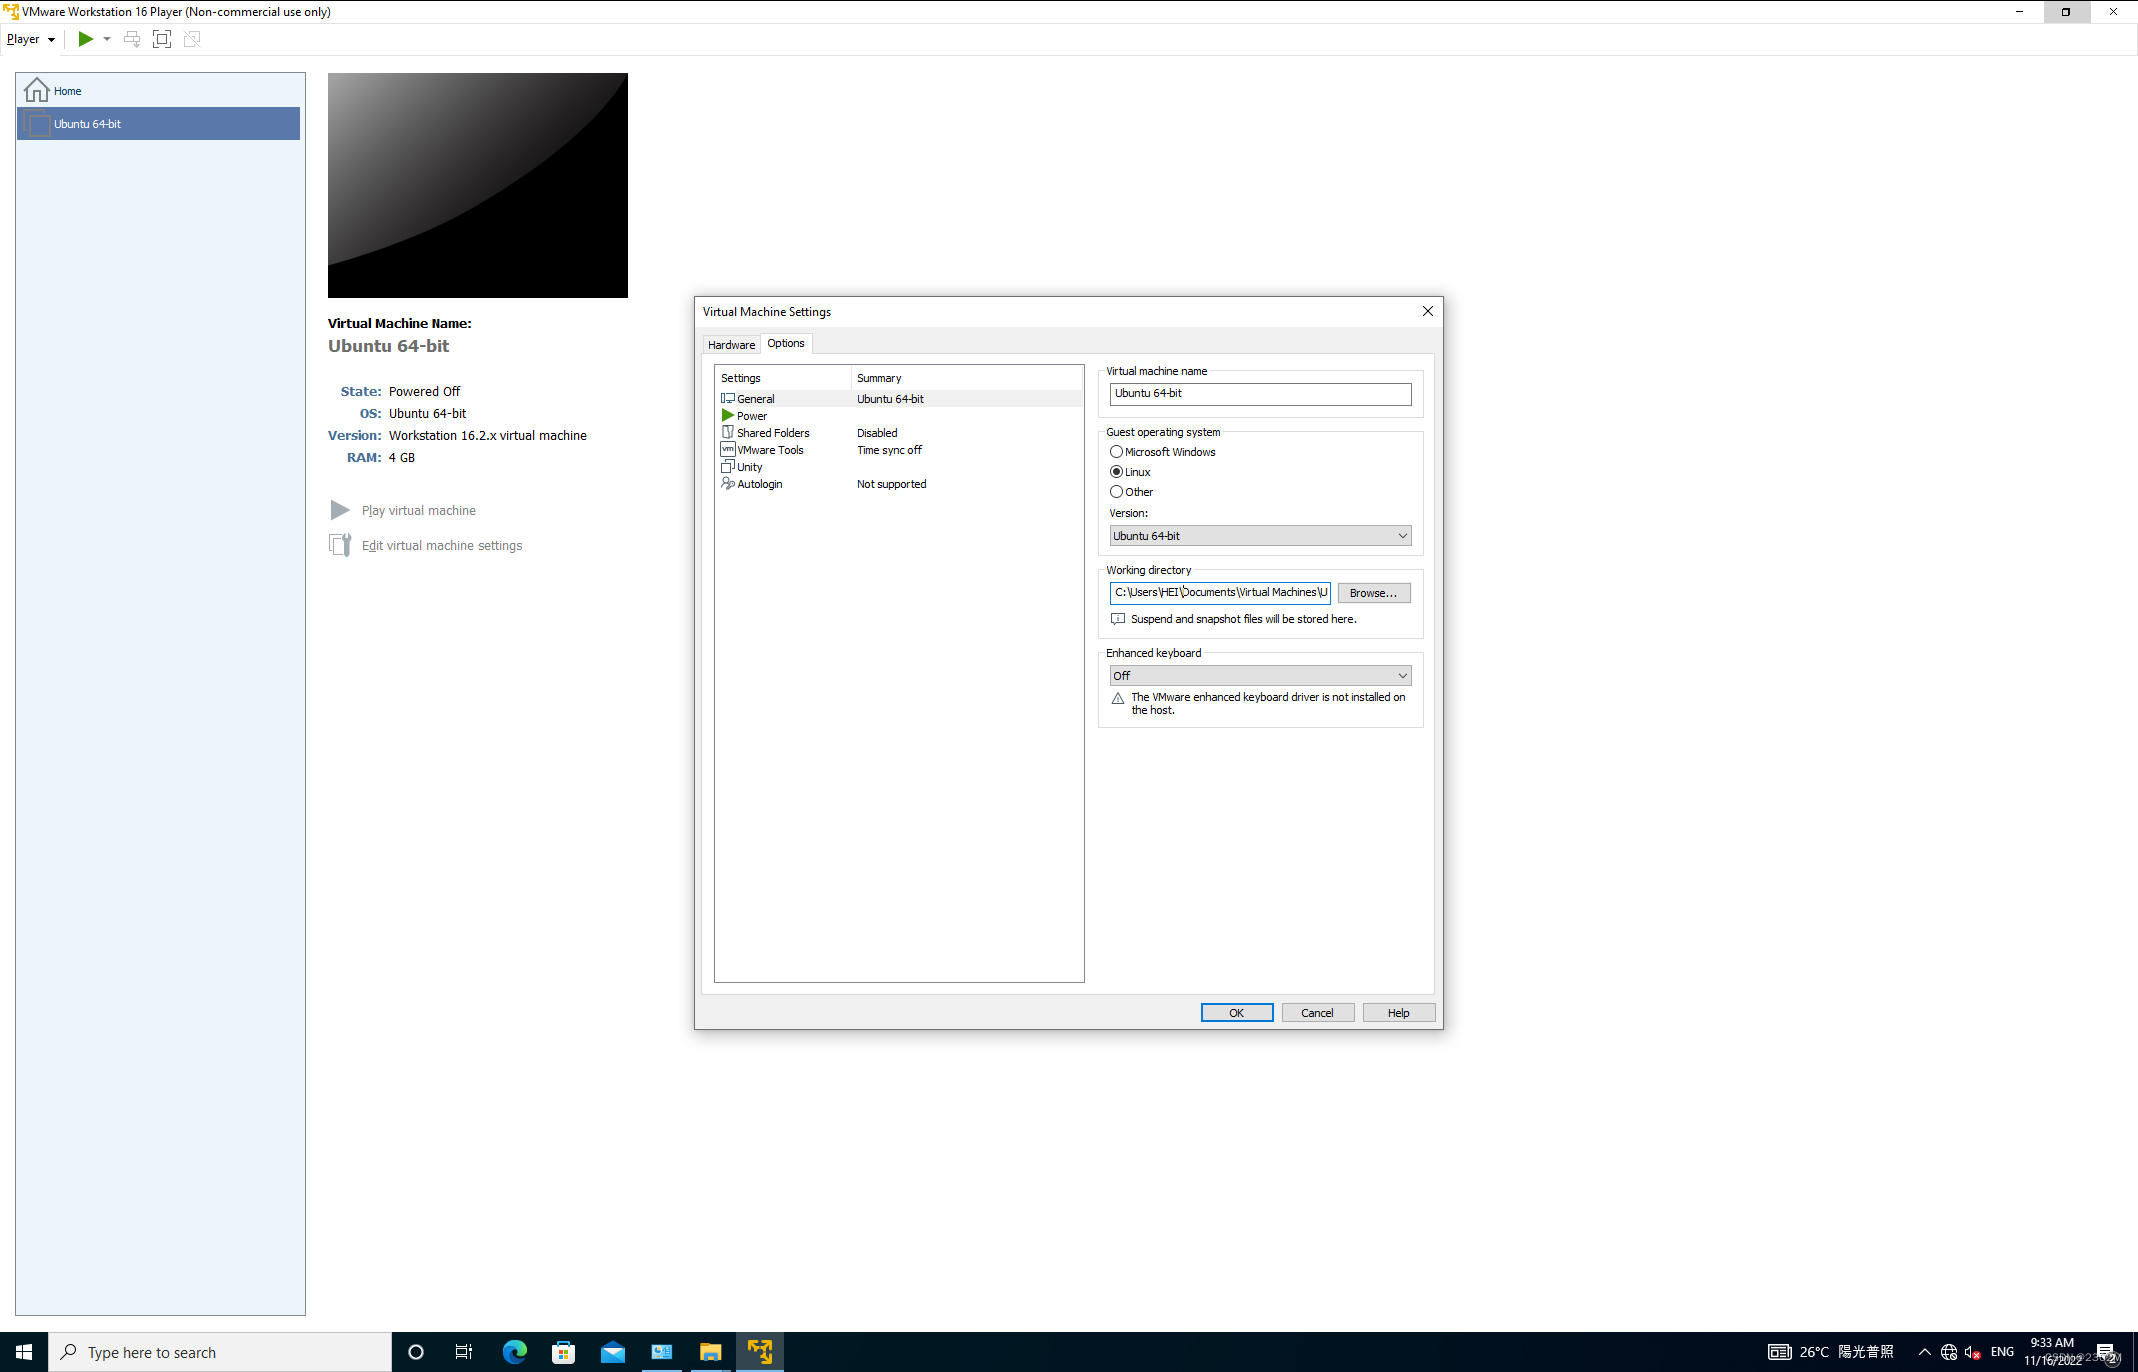This screenshot has width=2138, height=1372.
Task: Open the Enhanced keyboard dropdown
Action: tap(1260, 676)
